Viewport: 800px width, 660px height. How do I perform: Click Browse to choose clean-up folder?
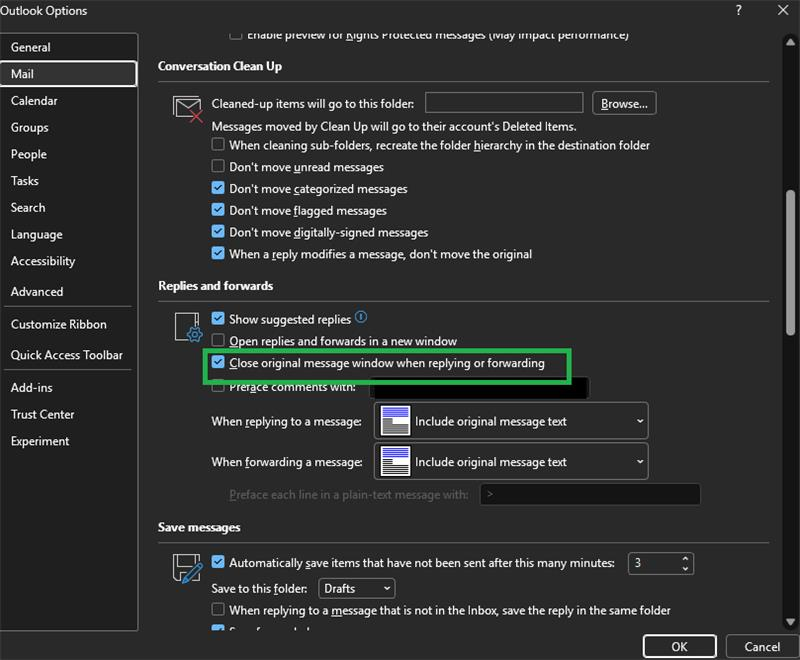point(624,104)
